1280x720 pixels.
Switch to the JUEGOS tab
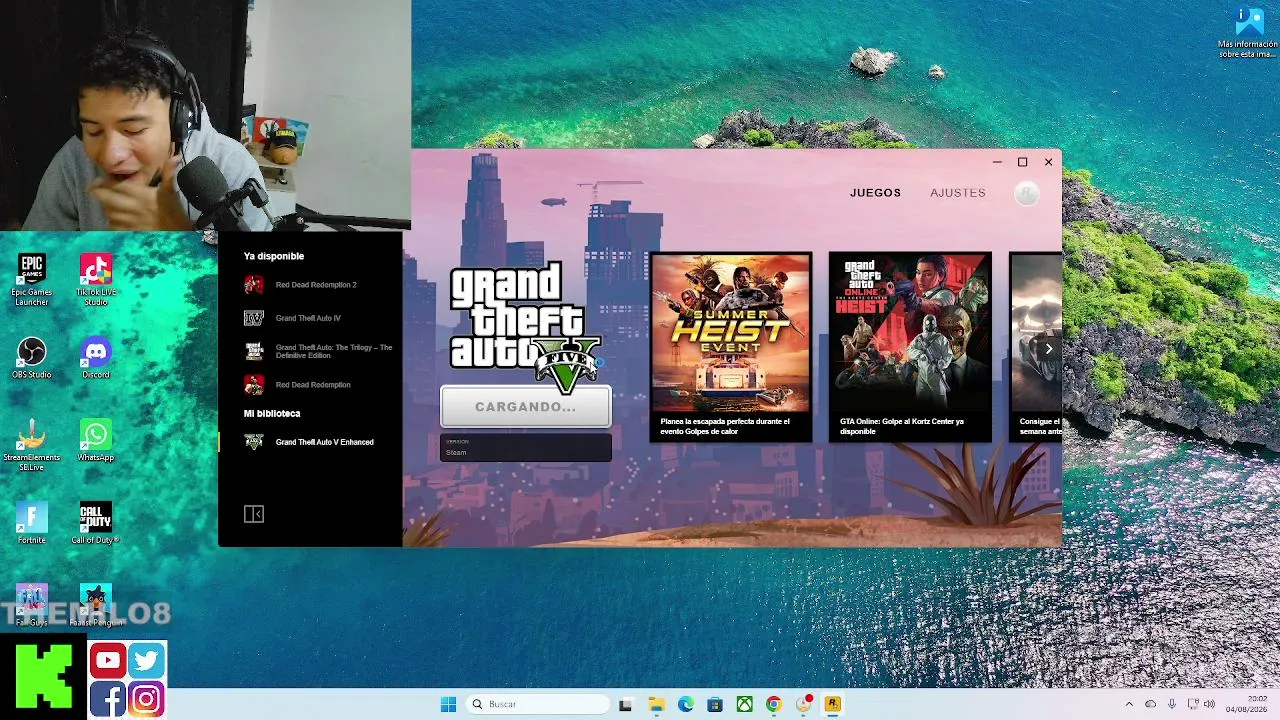click(x=875, y=193)
